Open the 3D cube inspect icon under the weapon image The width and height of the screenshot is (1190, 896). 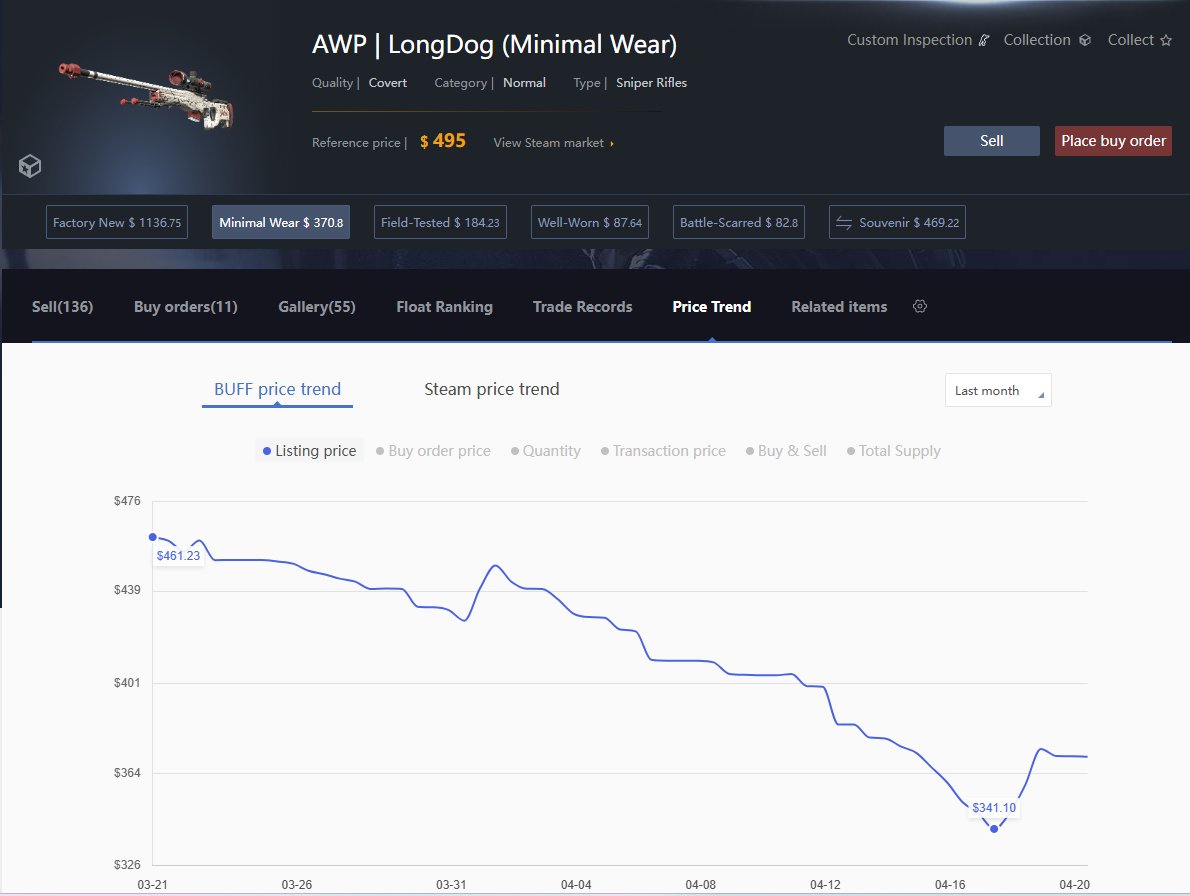coord(30,165)
